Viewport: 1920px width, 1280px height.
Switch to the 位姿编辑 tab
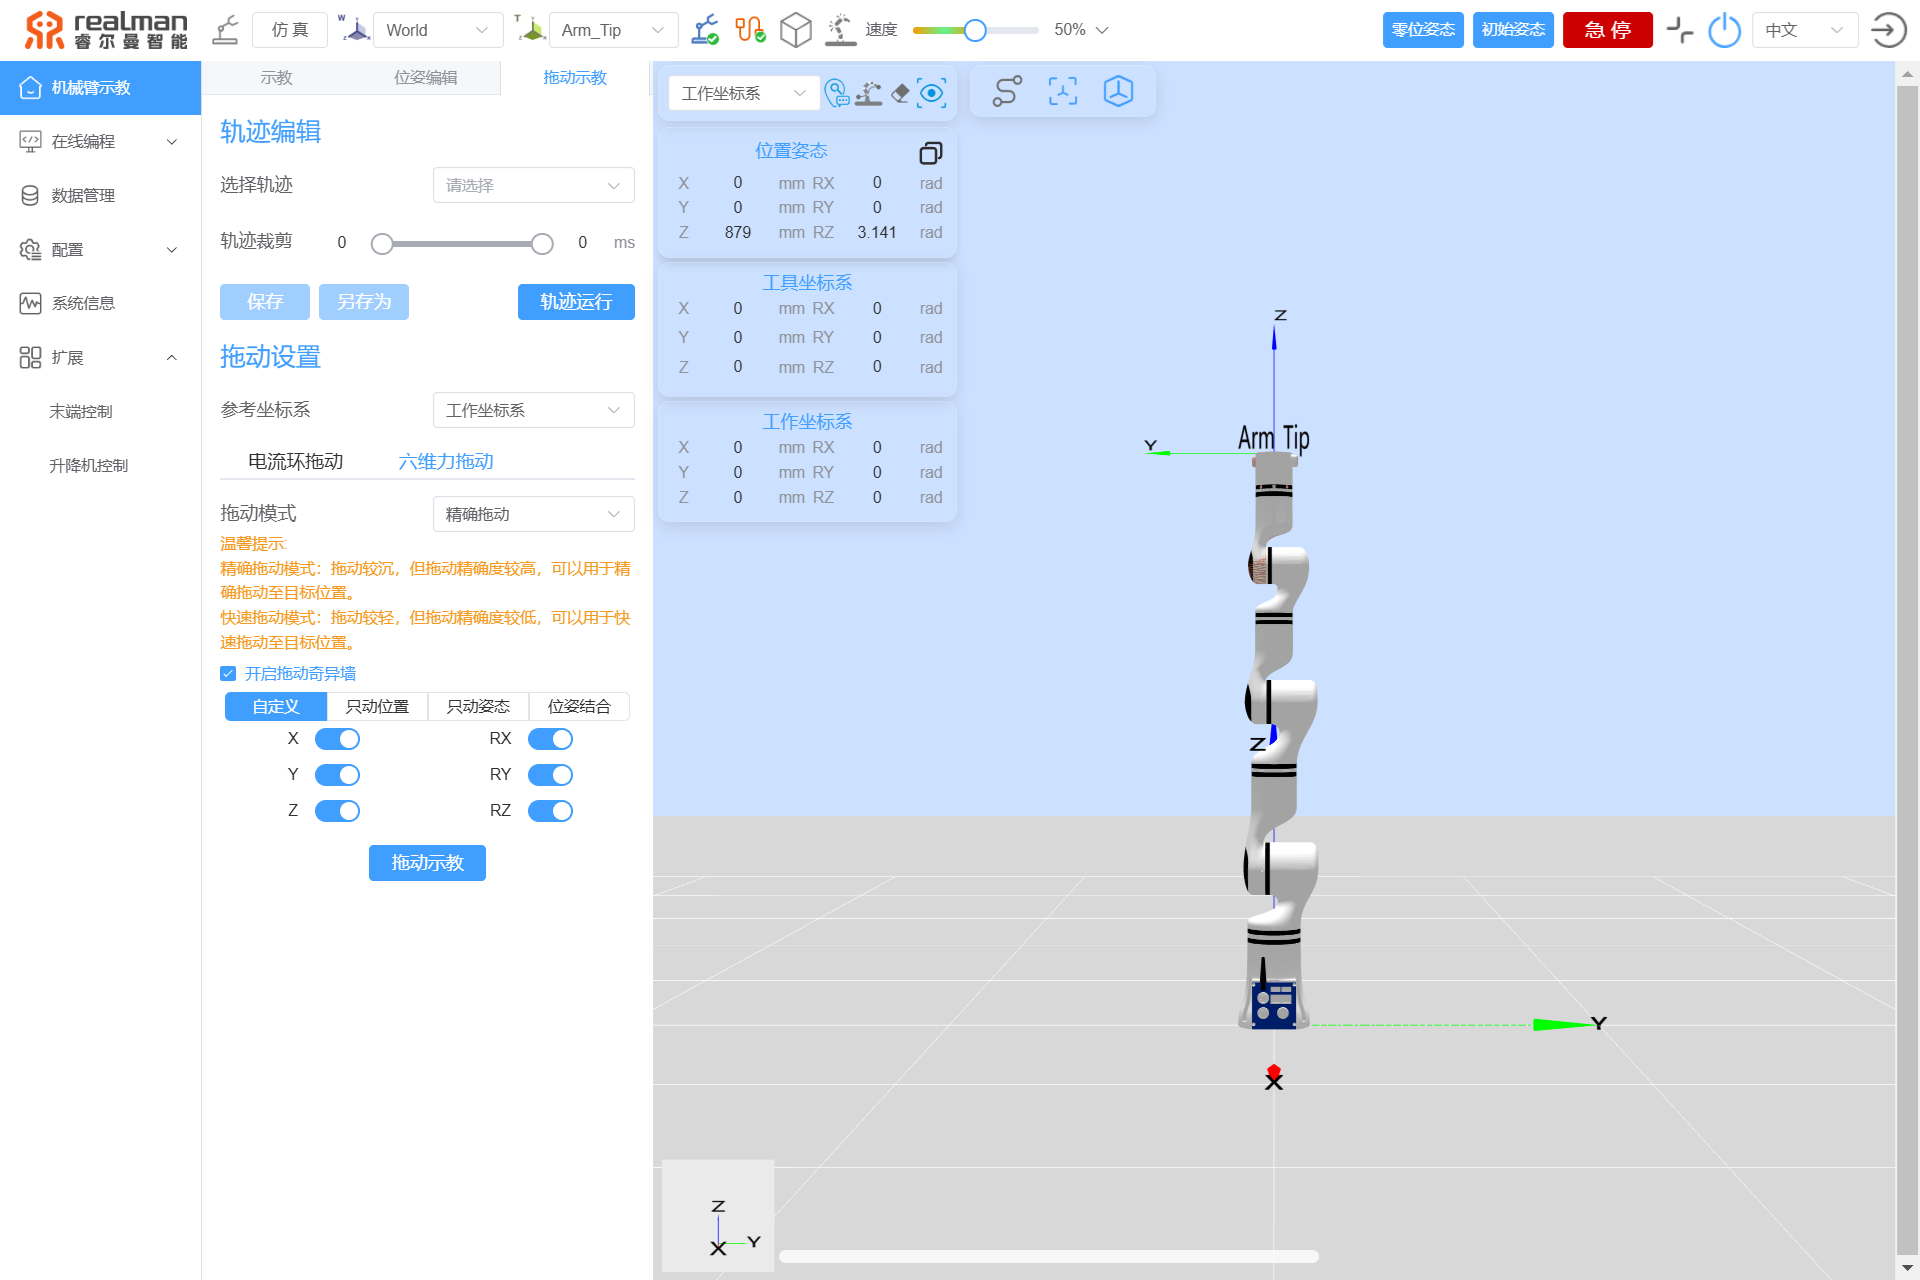pyautogui.click(x=425, y=78)
